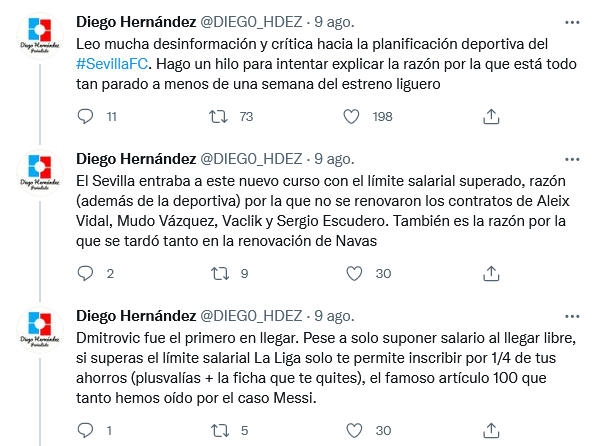View the profile avatar on the first tweet
The width and height of the screenshot is (598, 446).
click(x=40, y=35)
